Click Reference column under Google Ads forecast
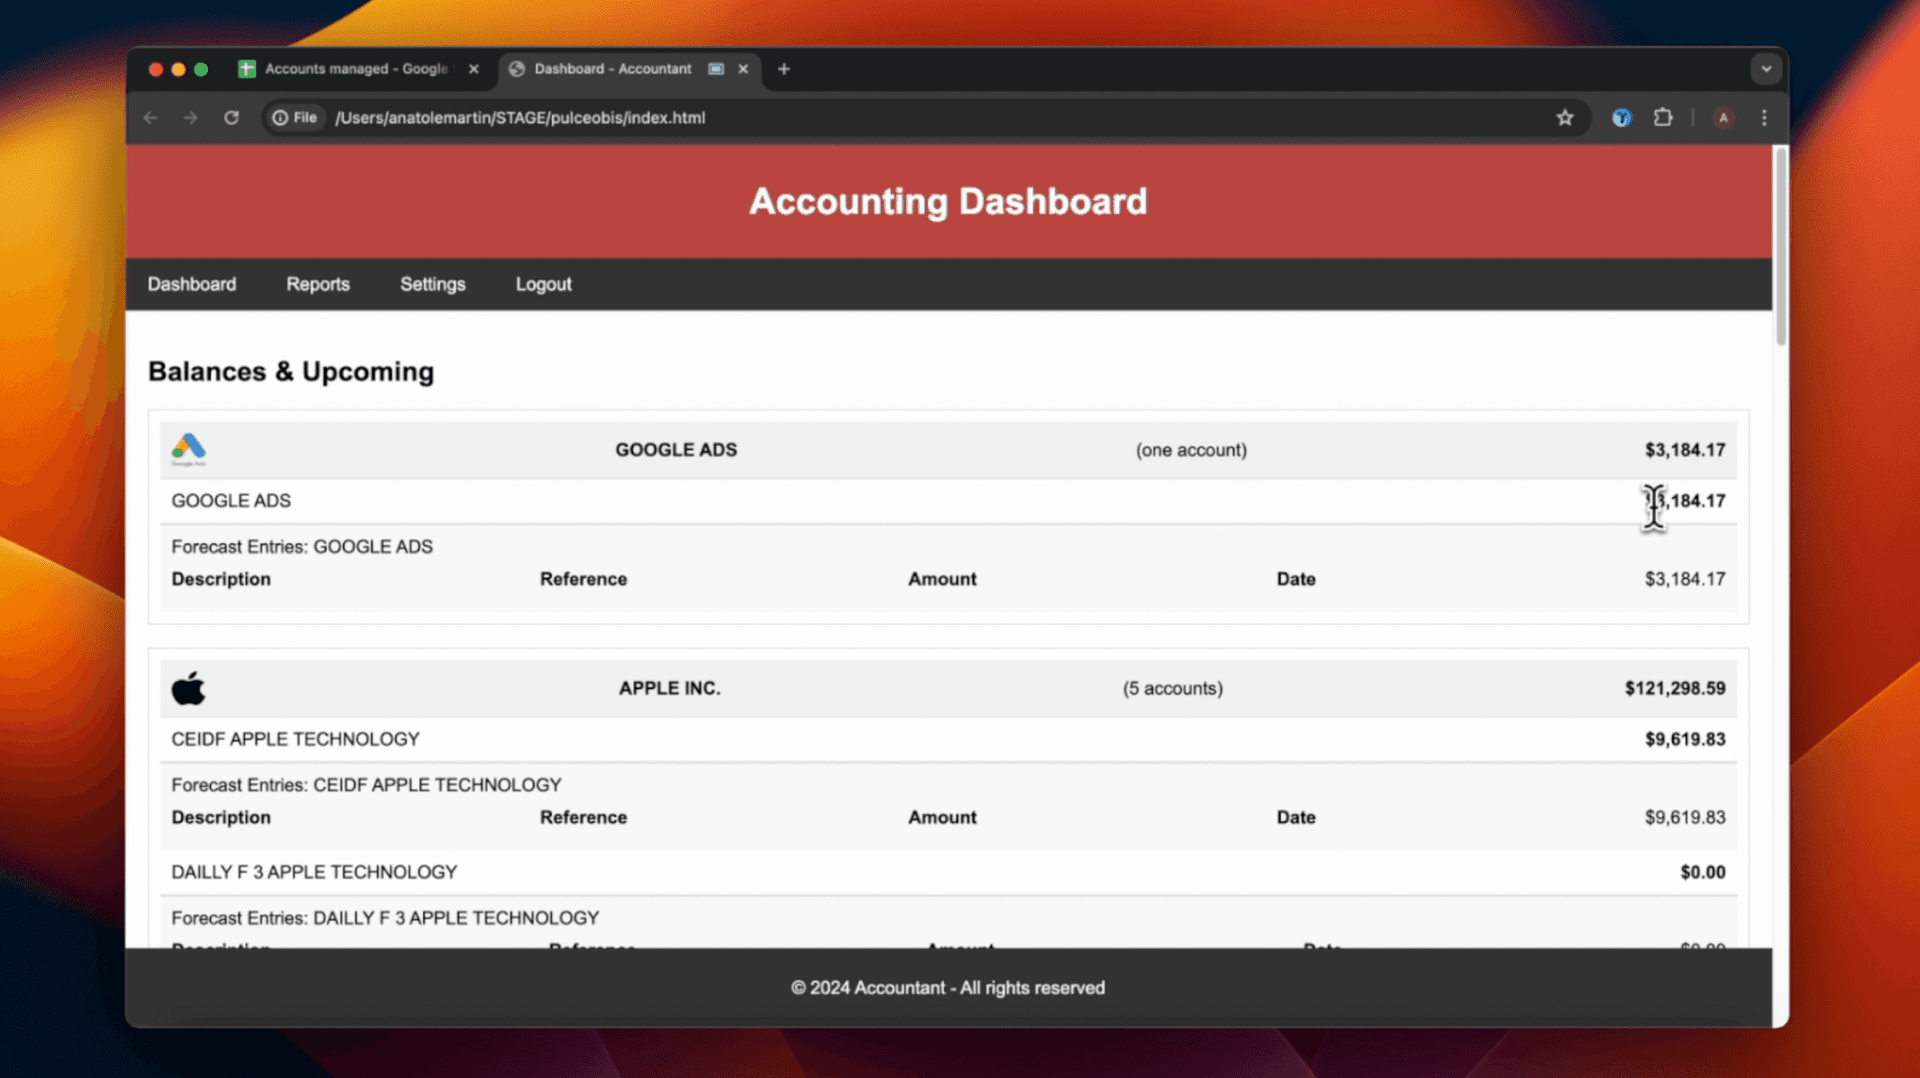 (583, 579)
